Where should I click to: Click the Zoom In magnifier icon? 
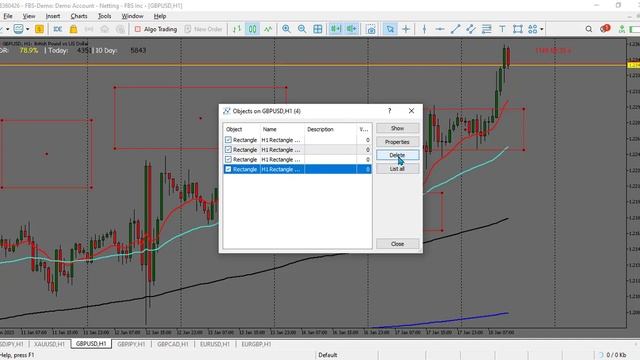click(286, 29)
